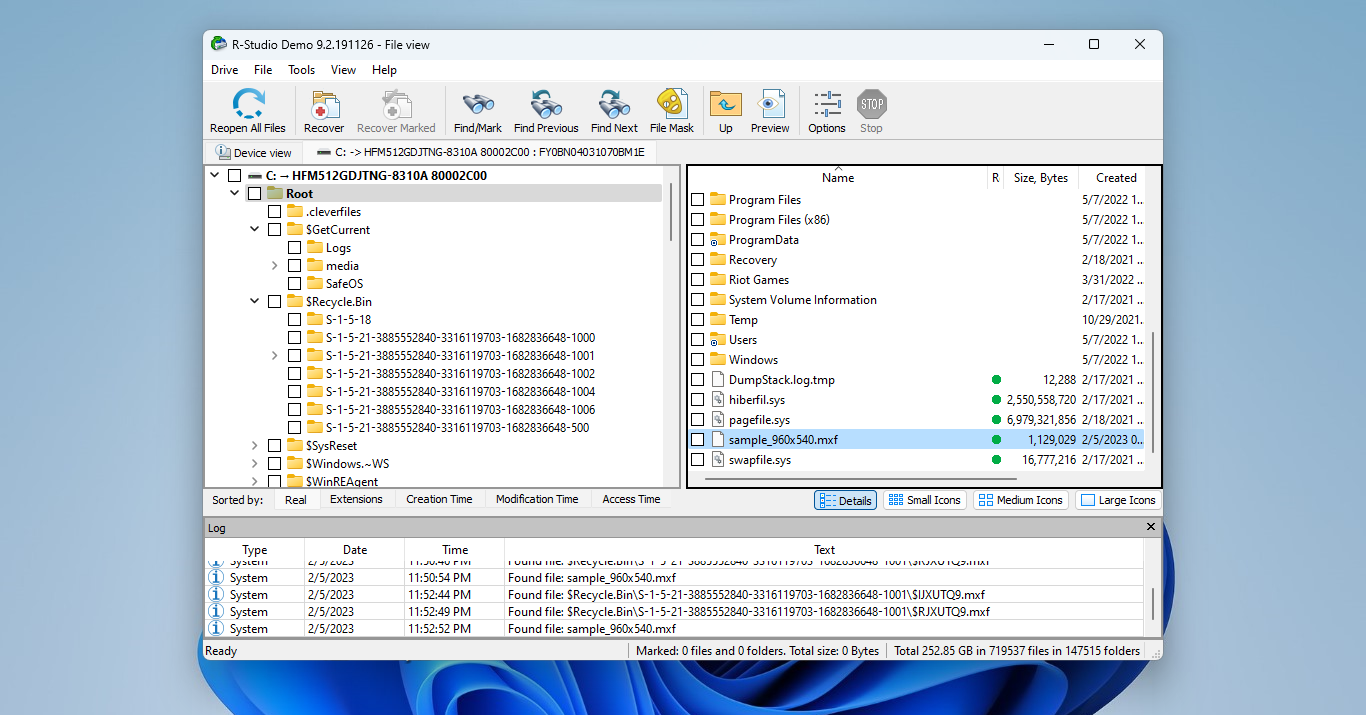Click the Details view icon
Viewport: 1366px width, 715px height.
pyautogui.click(x=827, y=500)
